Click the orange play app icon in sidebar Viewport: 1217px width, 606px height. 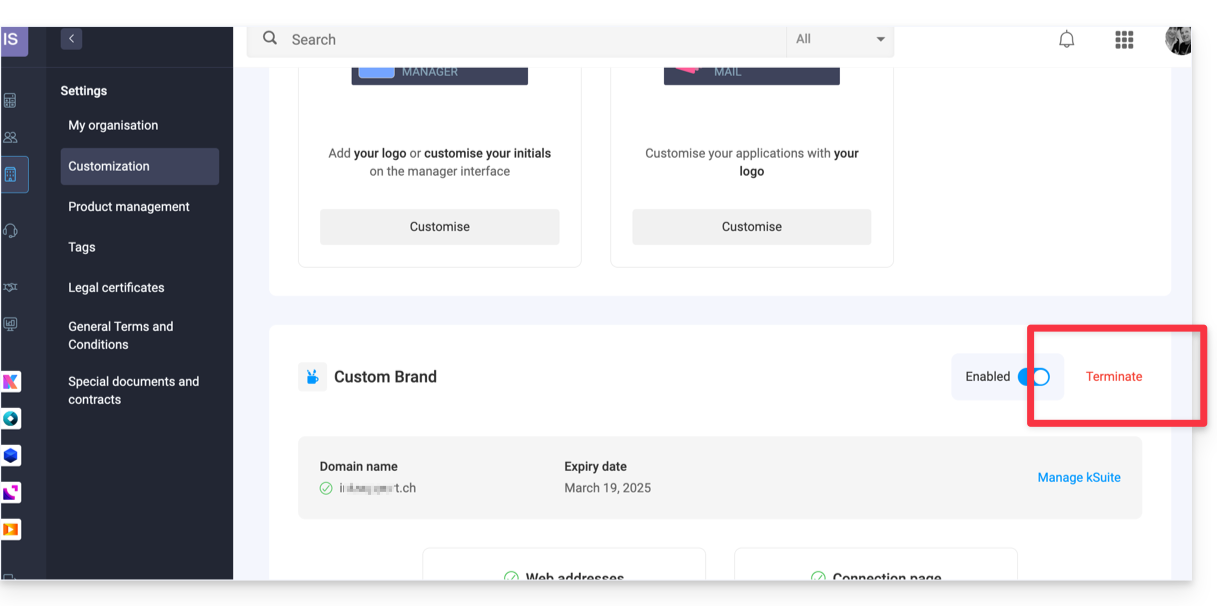point(11,529)
